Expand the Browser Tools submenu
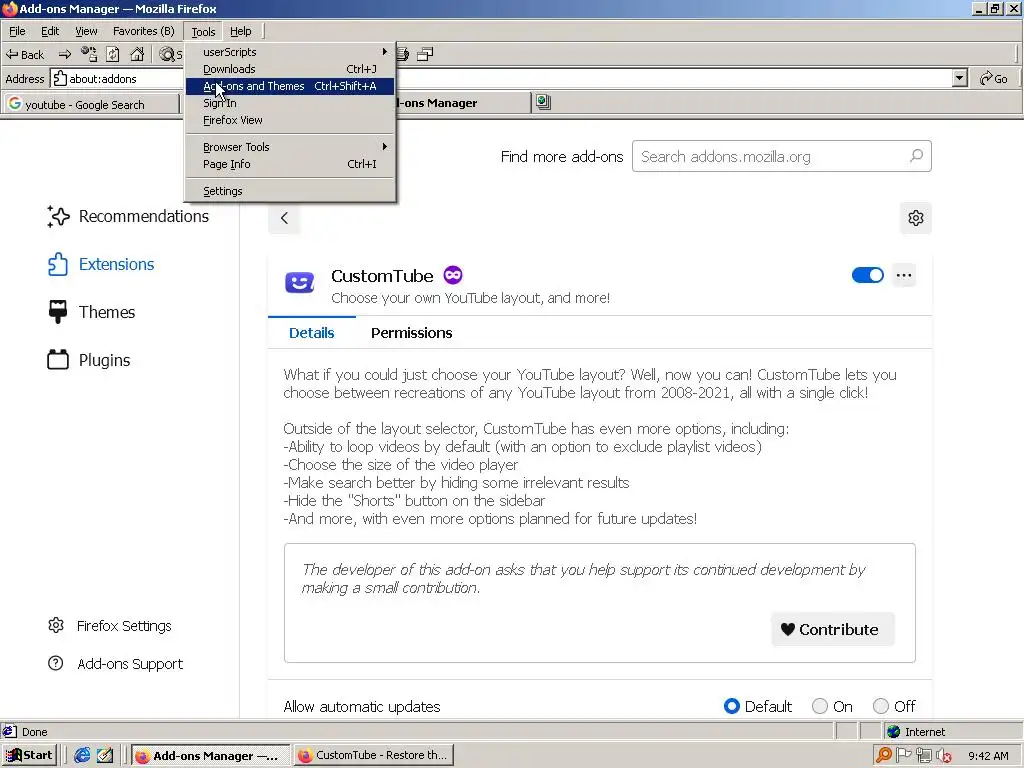This screenshot has width=1024, height=768. 291,147
